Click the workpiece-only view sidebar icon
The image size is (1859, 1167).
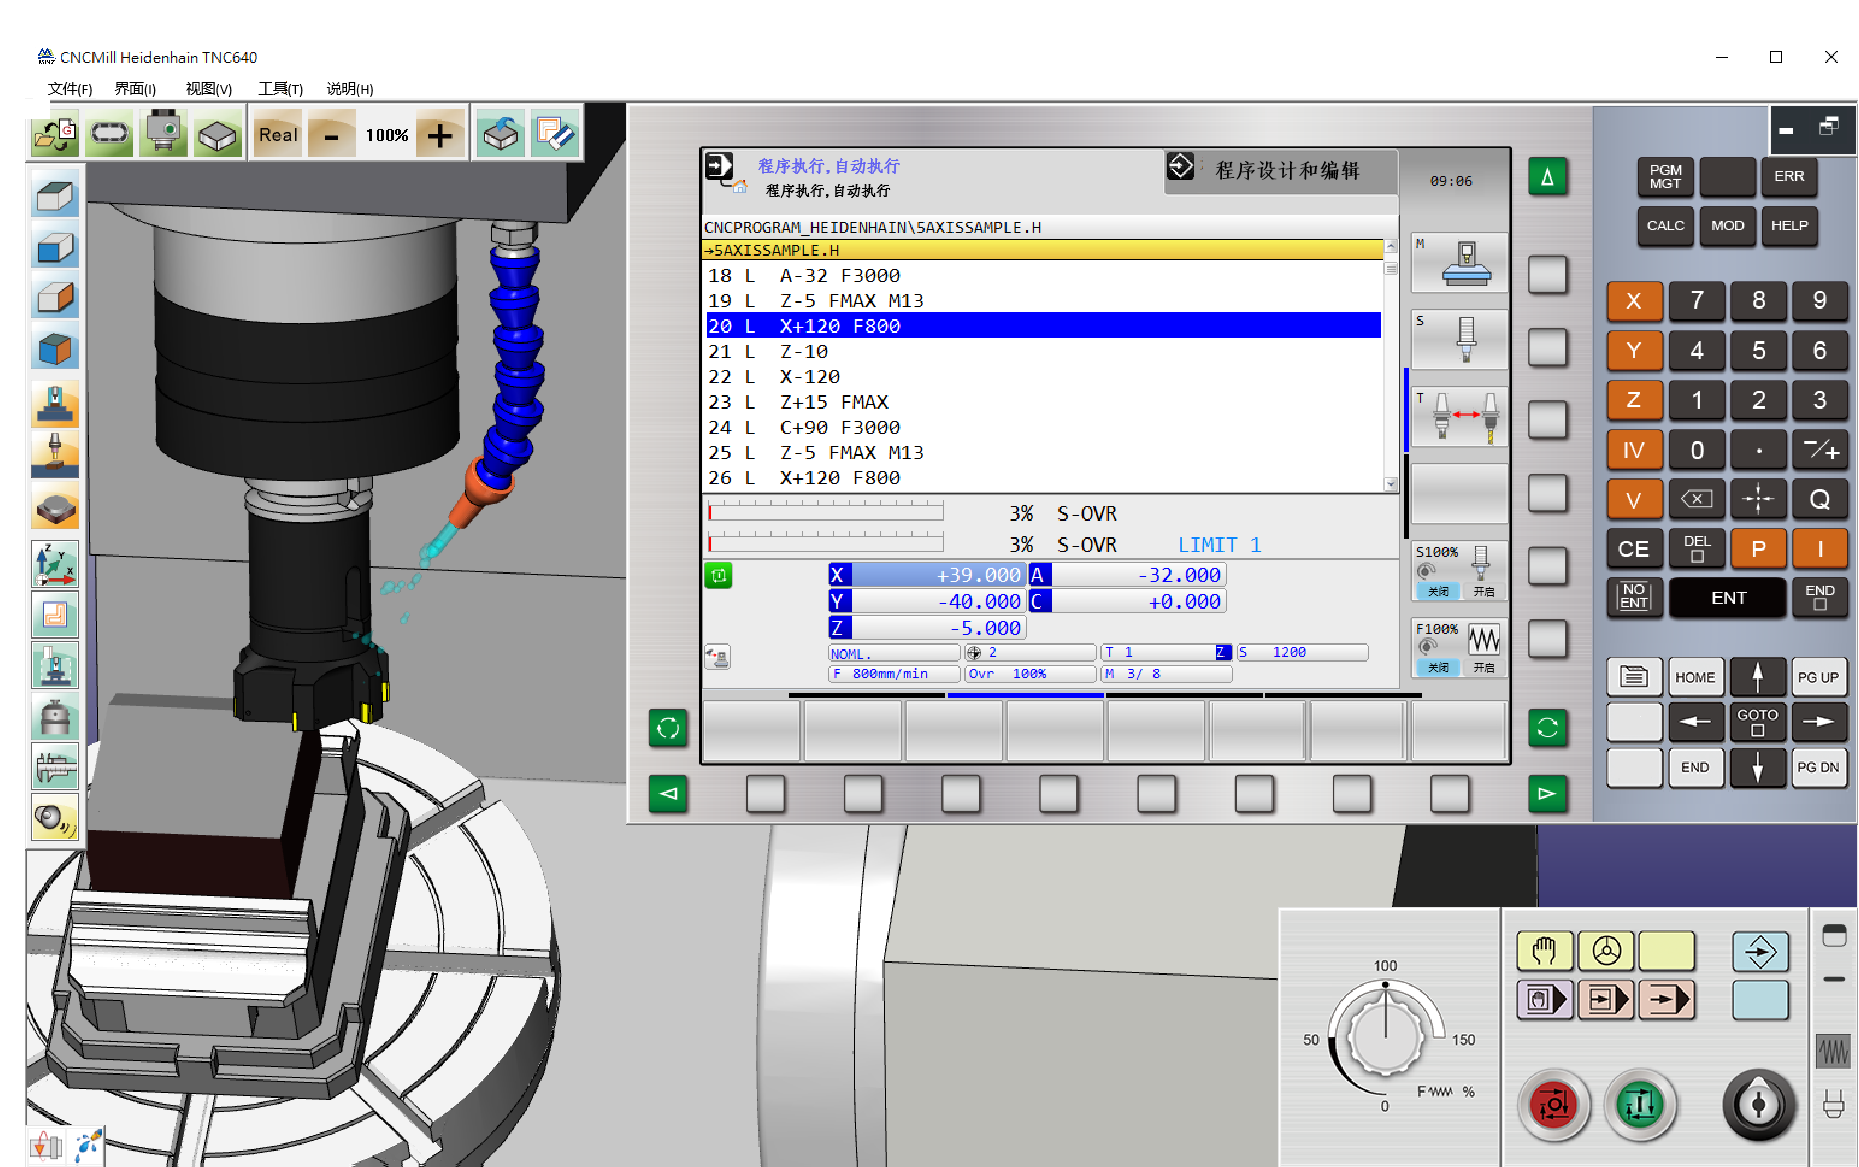(55, 508)
